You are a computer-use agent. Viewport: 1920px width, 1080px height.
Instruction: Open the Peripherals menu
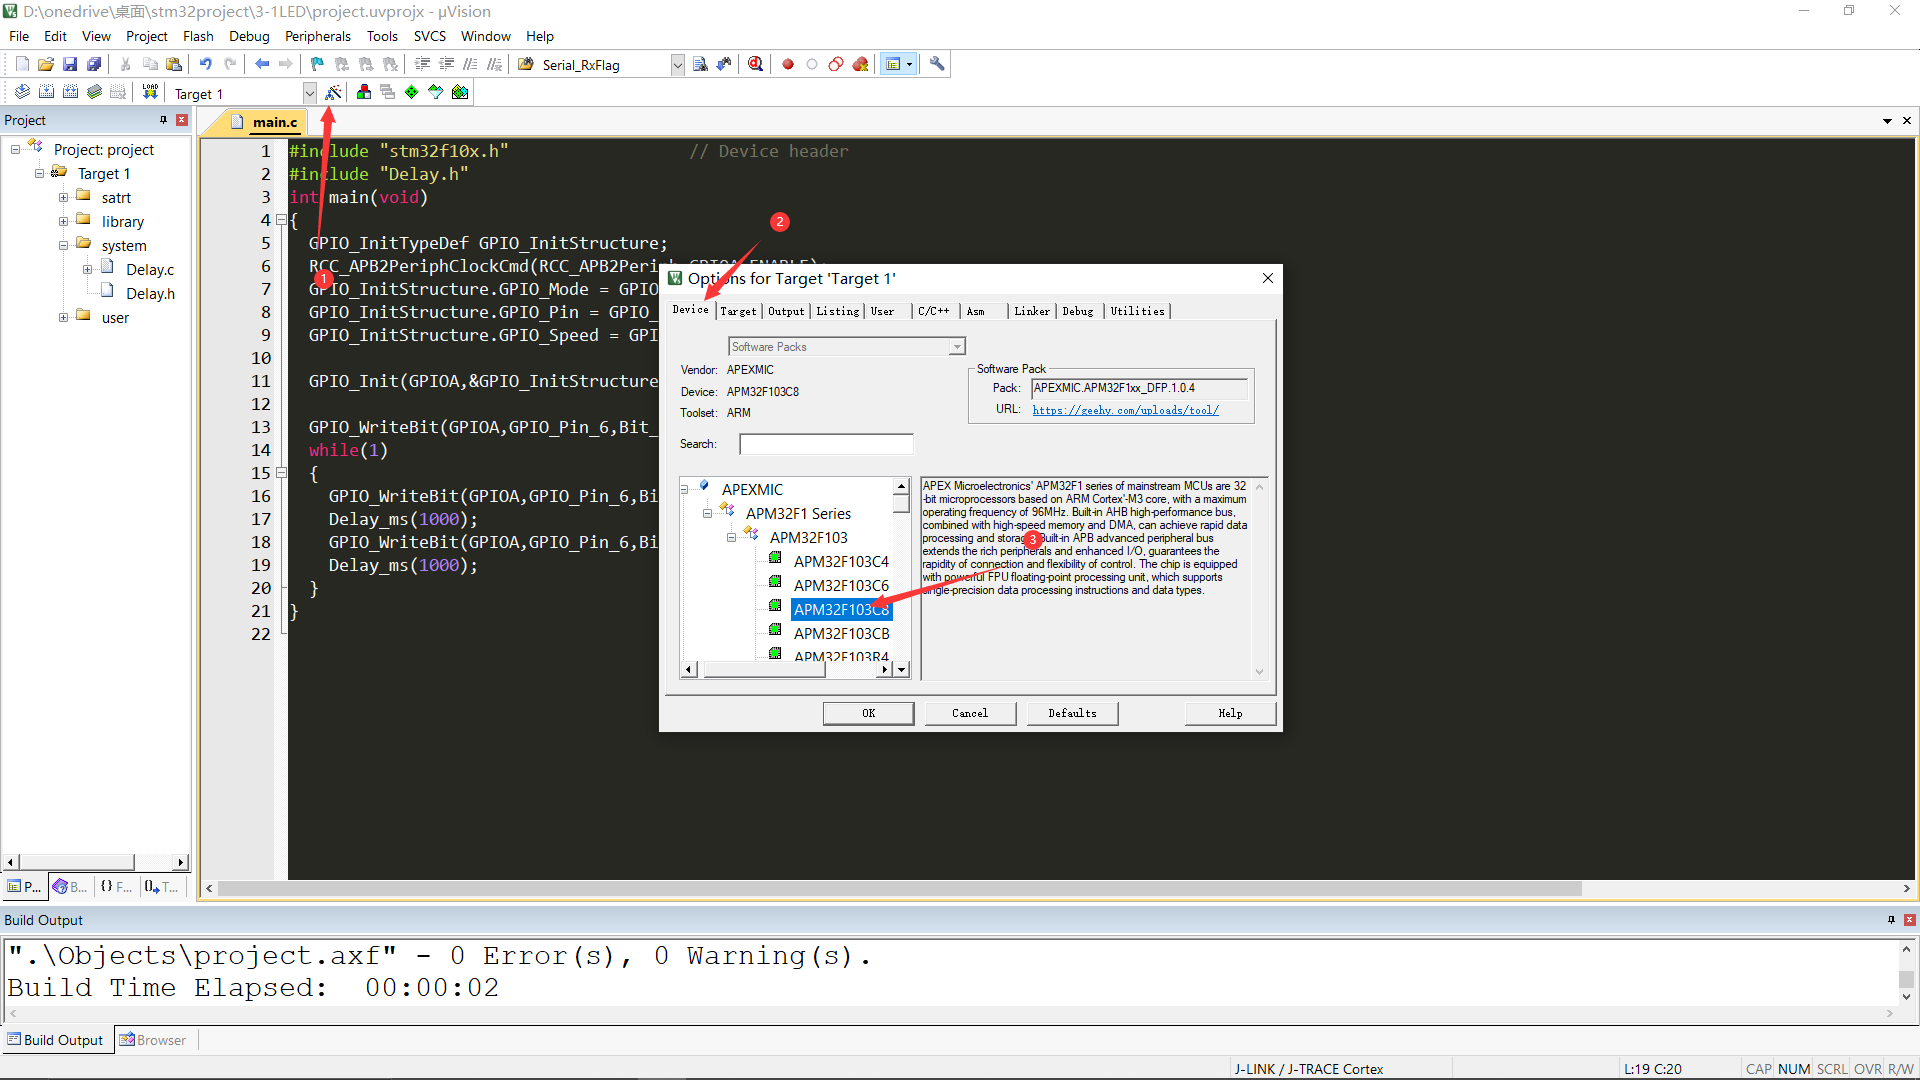point(317,36)
